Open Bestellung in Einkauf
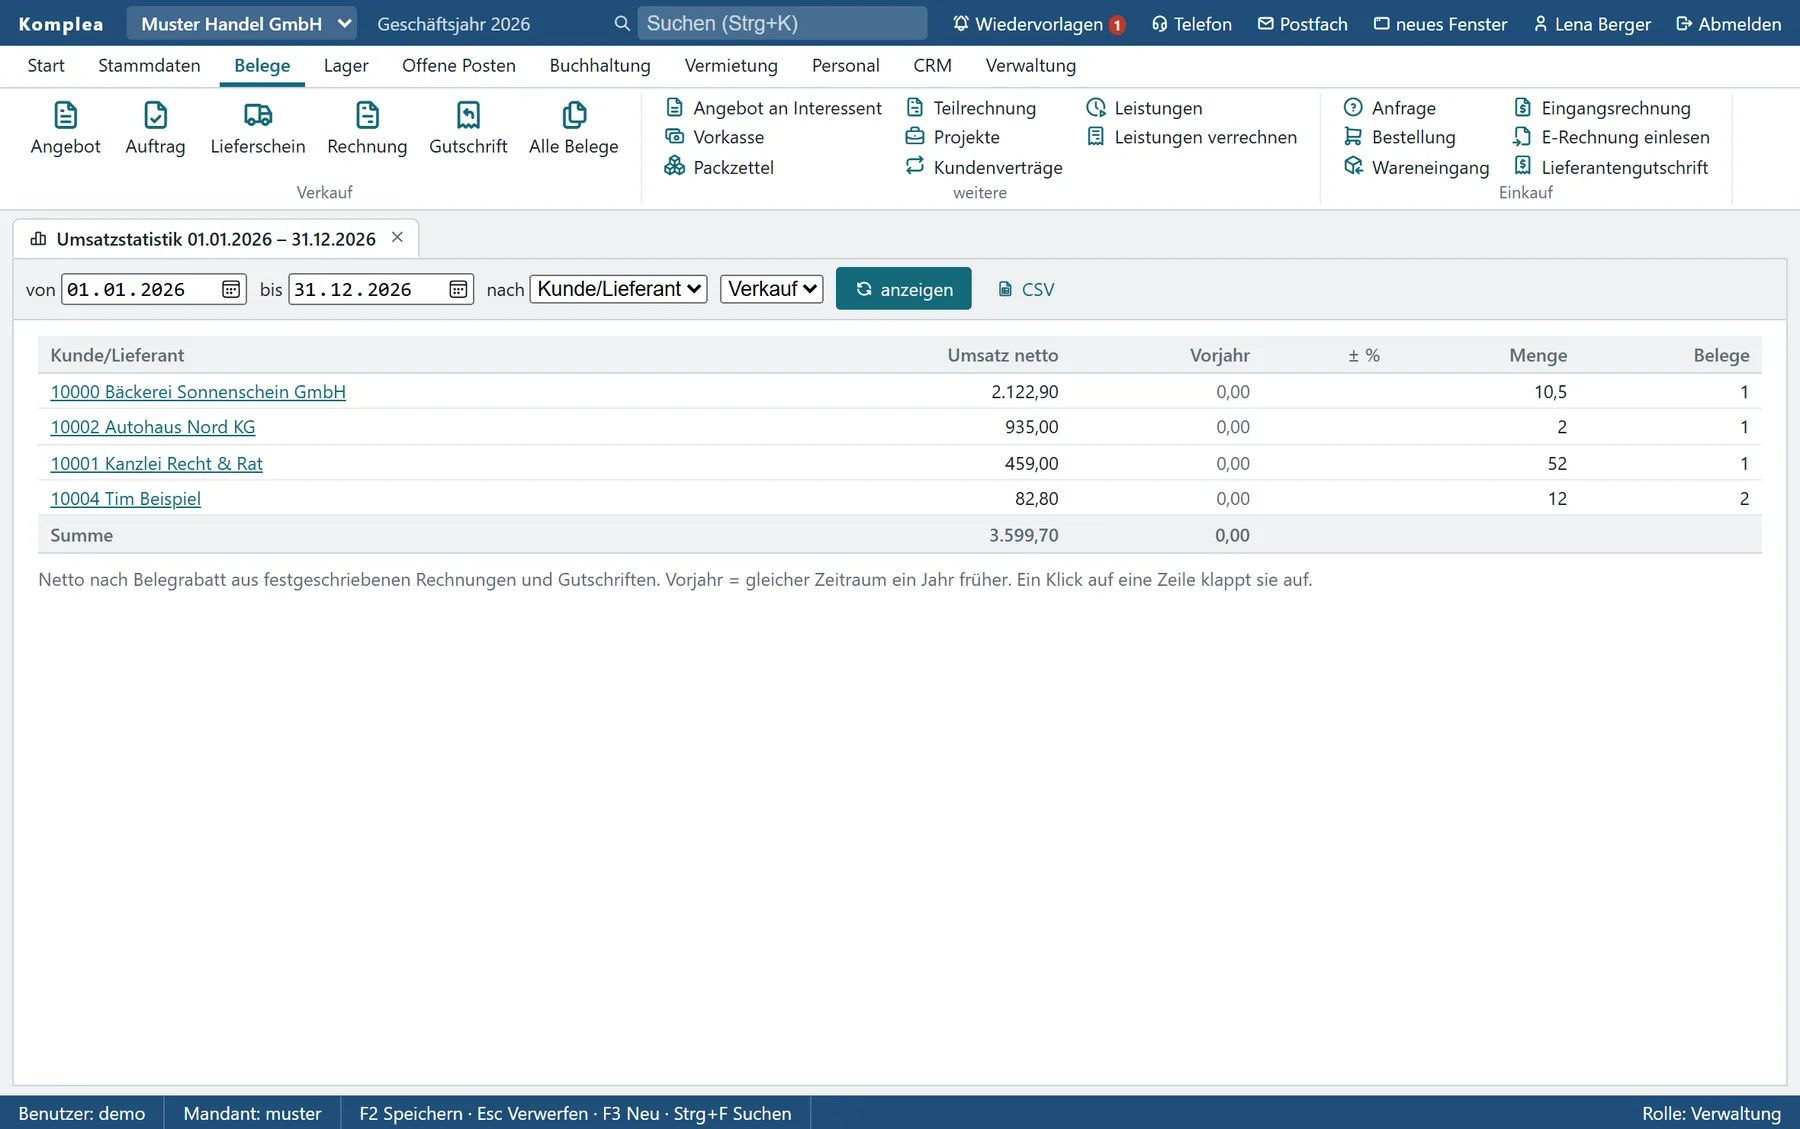1800x1129 pixels. pyautogui.click(x=1400, y=137)
